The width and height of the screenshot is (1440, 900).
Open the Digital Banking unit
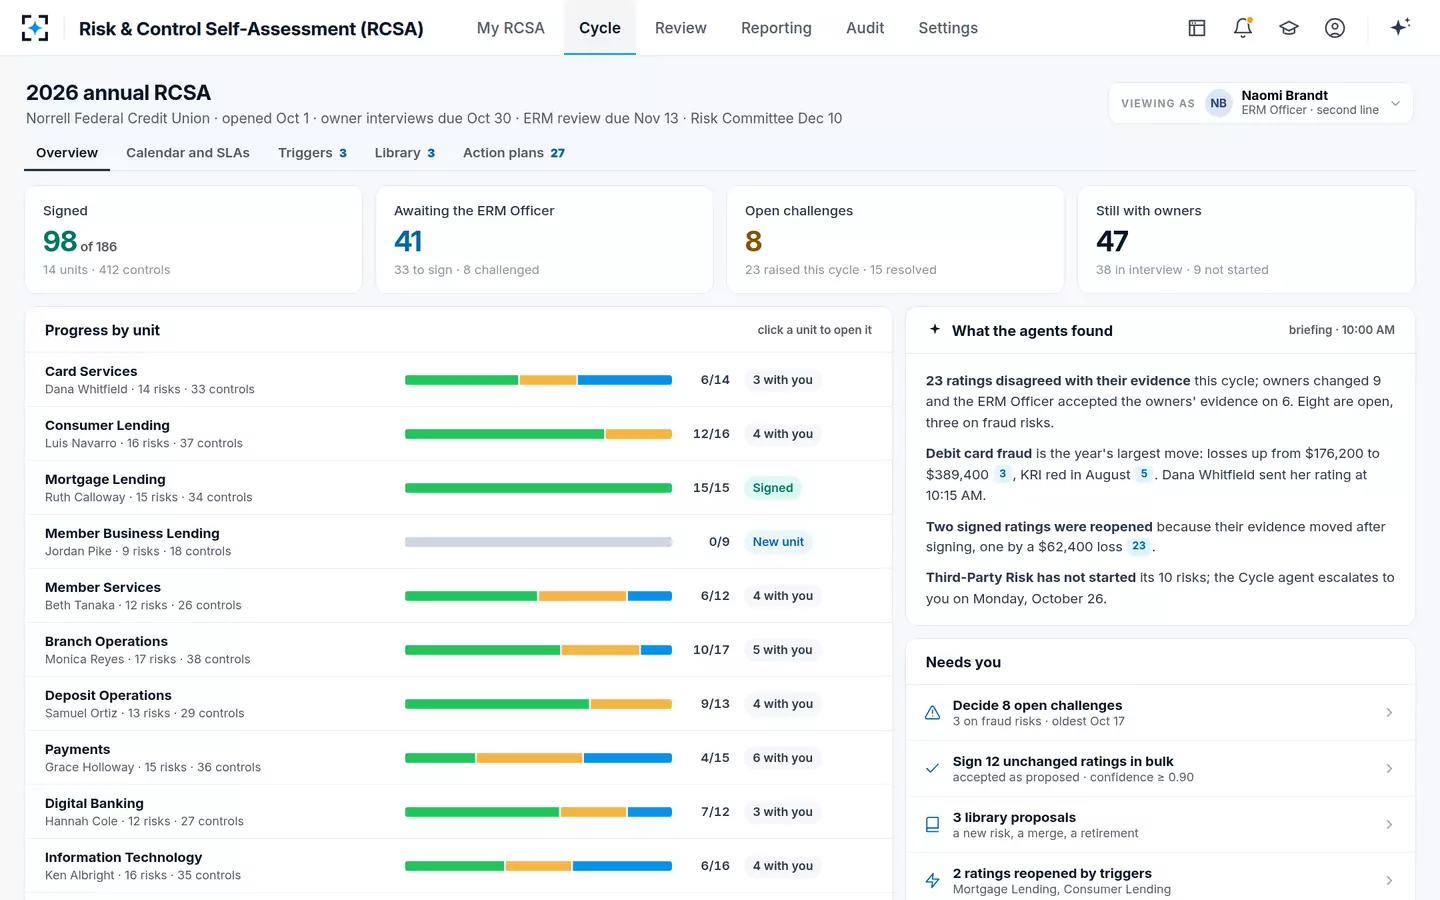pyautogui.click(x=458, y=812)
